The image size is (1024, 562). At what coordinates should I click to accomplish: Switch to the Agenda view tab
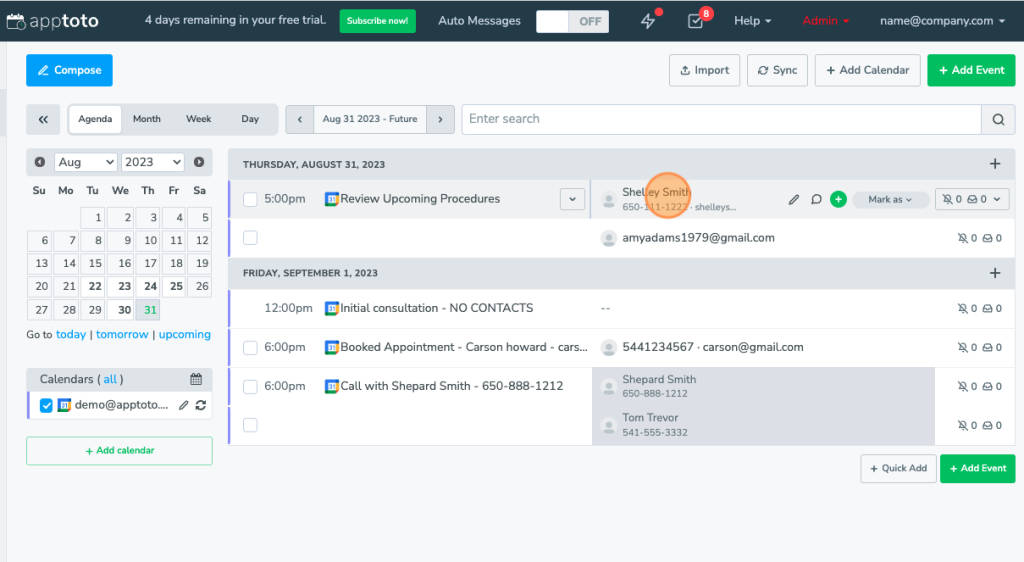[95, 119]
